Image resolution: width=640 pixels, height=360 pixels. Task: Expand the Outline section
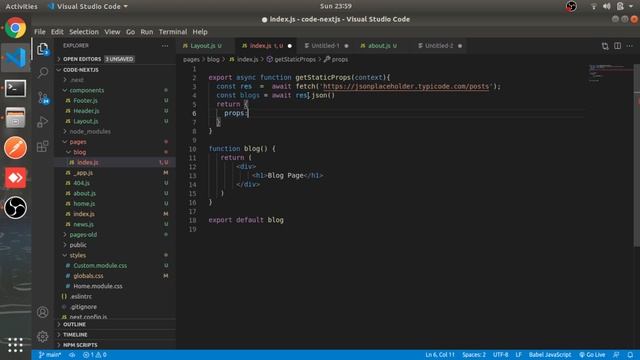(115, 324)
